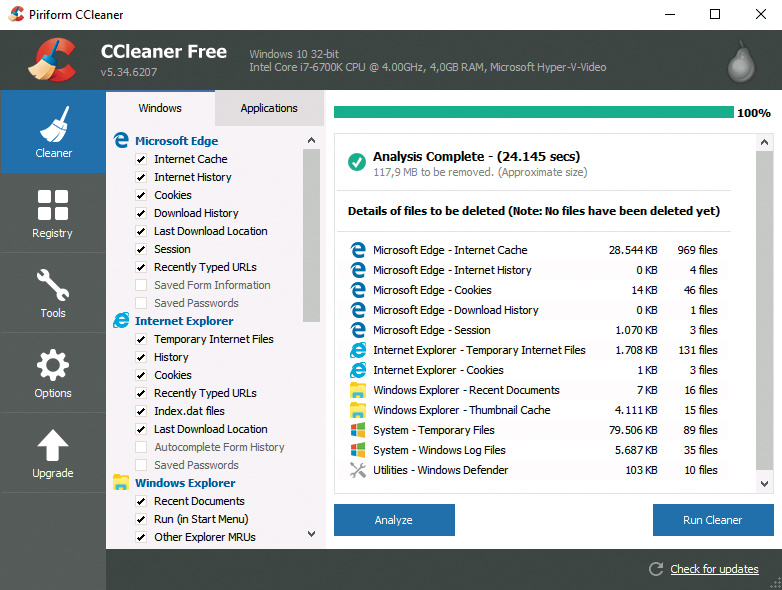This screenshot has height=590, width=782.
Task: Click the Internet Explorer category icon
Action: (121, 320)
